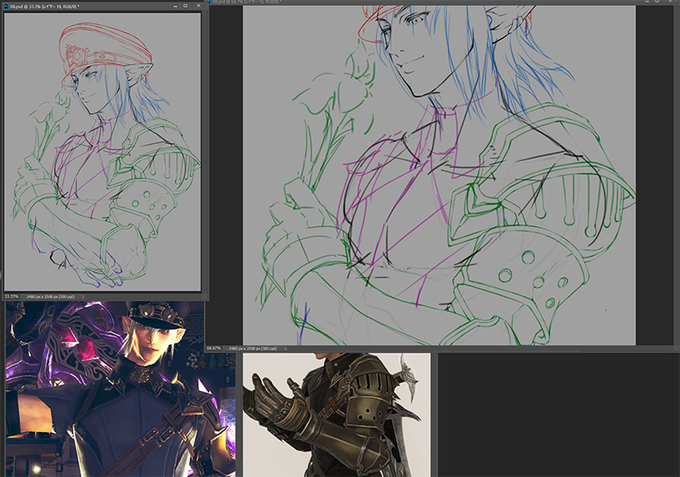680x477 pixels.
Task: Expand status bar arrow in the 66.67% window
Action: [285, 348]
